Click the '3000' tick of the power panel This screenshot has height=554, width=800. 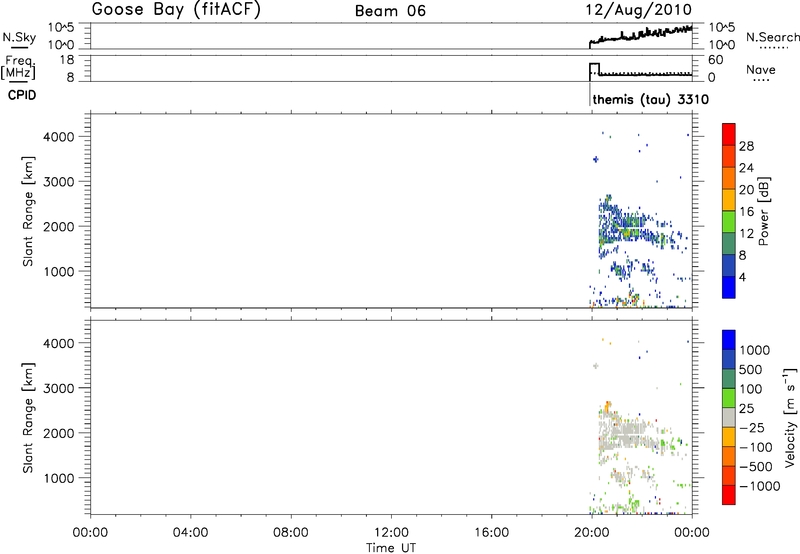[59, 182]
